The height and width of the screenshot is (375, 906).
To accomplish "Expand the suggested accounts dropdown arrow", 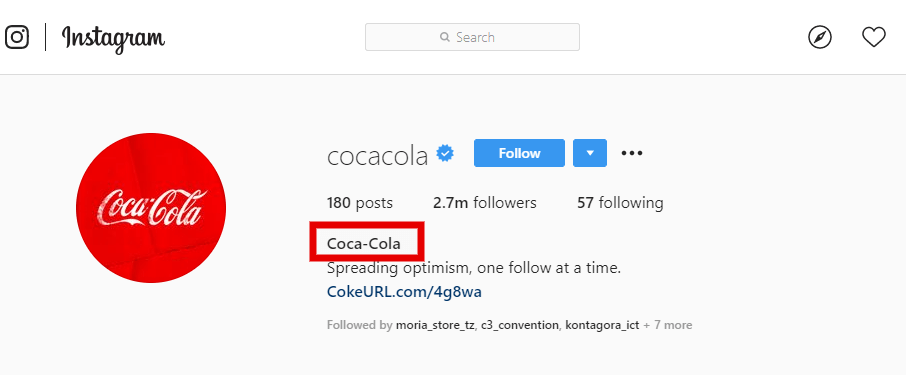I will (590, 153).
